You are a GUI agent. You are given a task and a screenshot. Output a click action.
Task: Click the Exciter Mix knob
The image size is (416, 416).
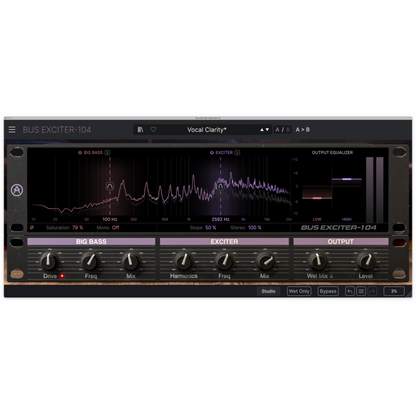(x=266, y=261)
